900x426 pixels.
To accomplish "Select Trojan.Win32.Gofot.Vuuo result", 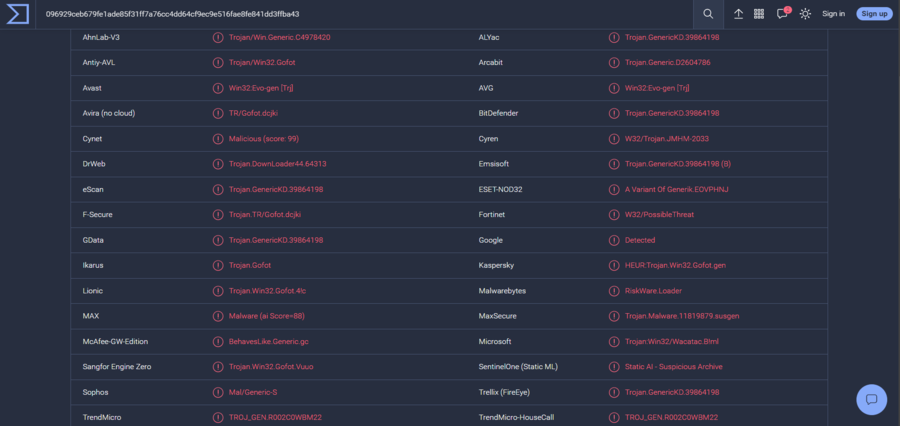I will pyautogui.click(x=271, y=367).
